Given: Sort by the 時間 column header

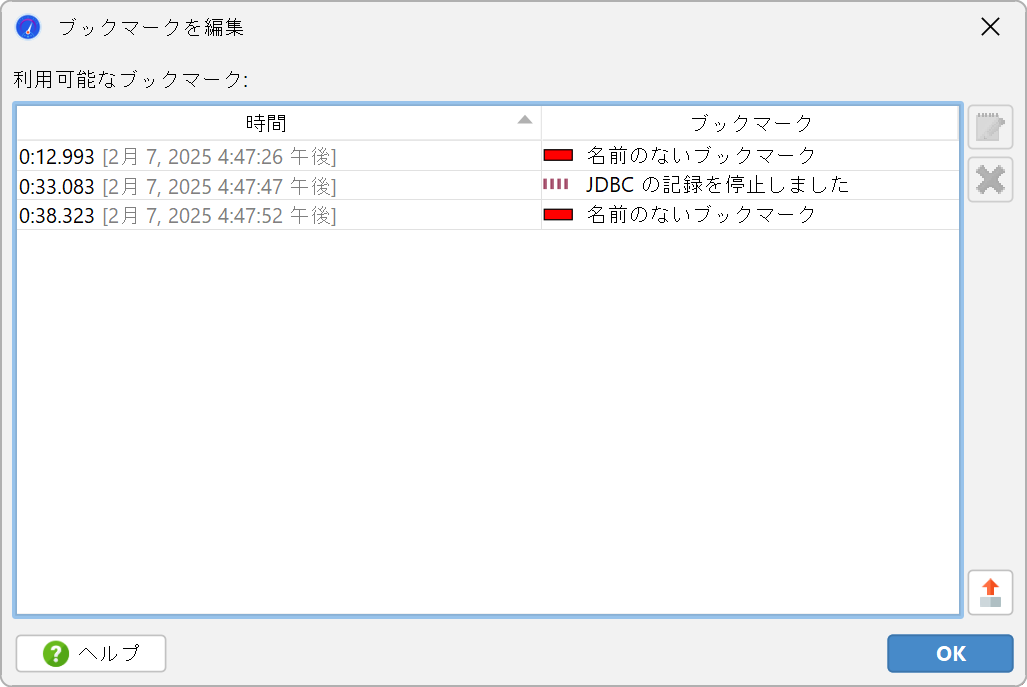Looking at the screenshot, I should pos(279,123).
